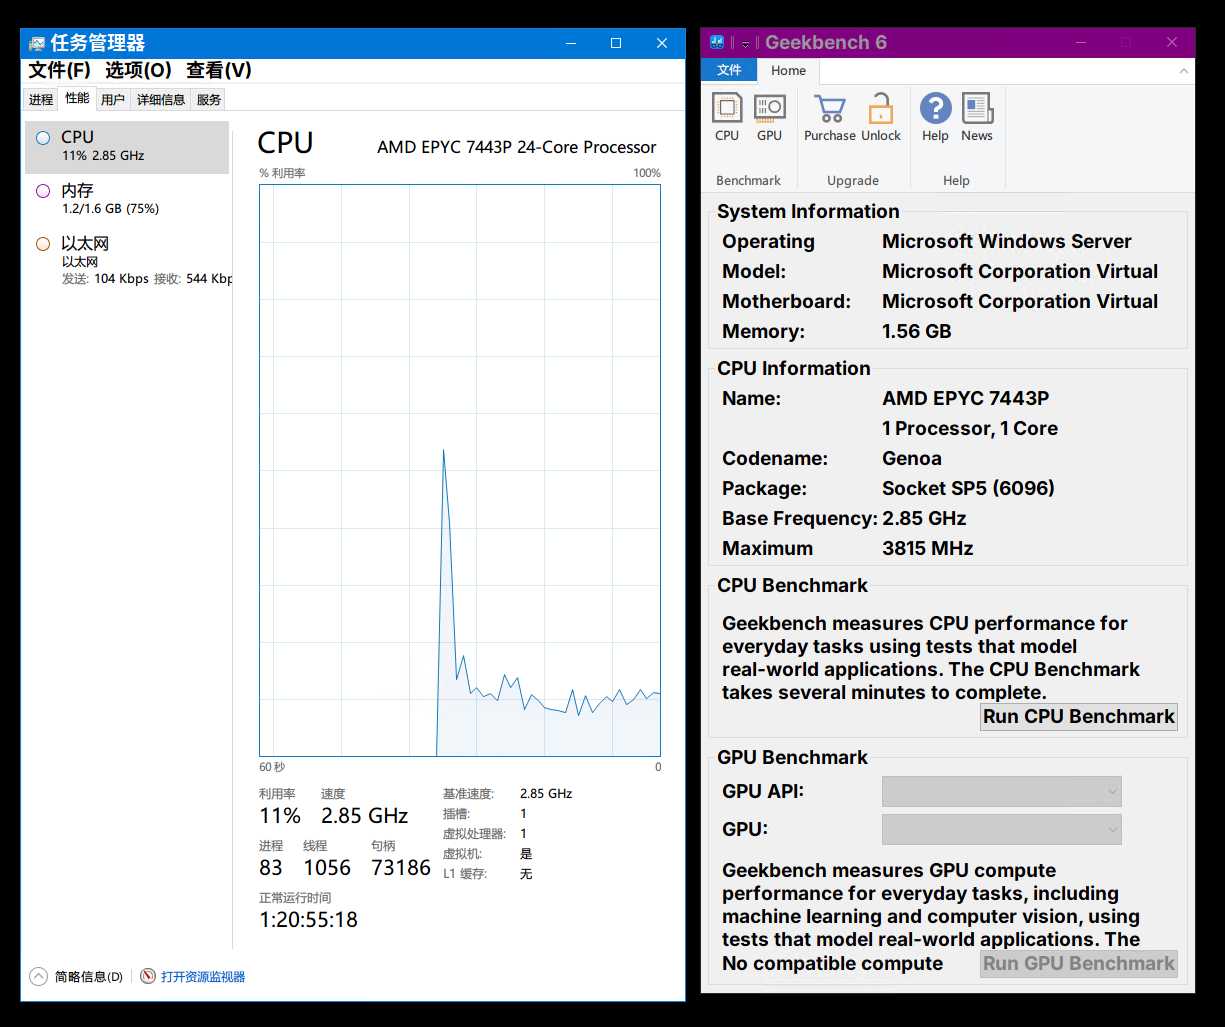Select the CPU ring icon in sidebar
The width and height of the screenshot is (1225, 1027).
(x=43, y=138)
